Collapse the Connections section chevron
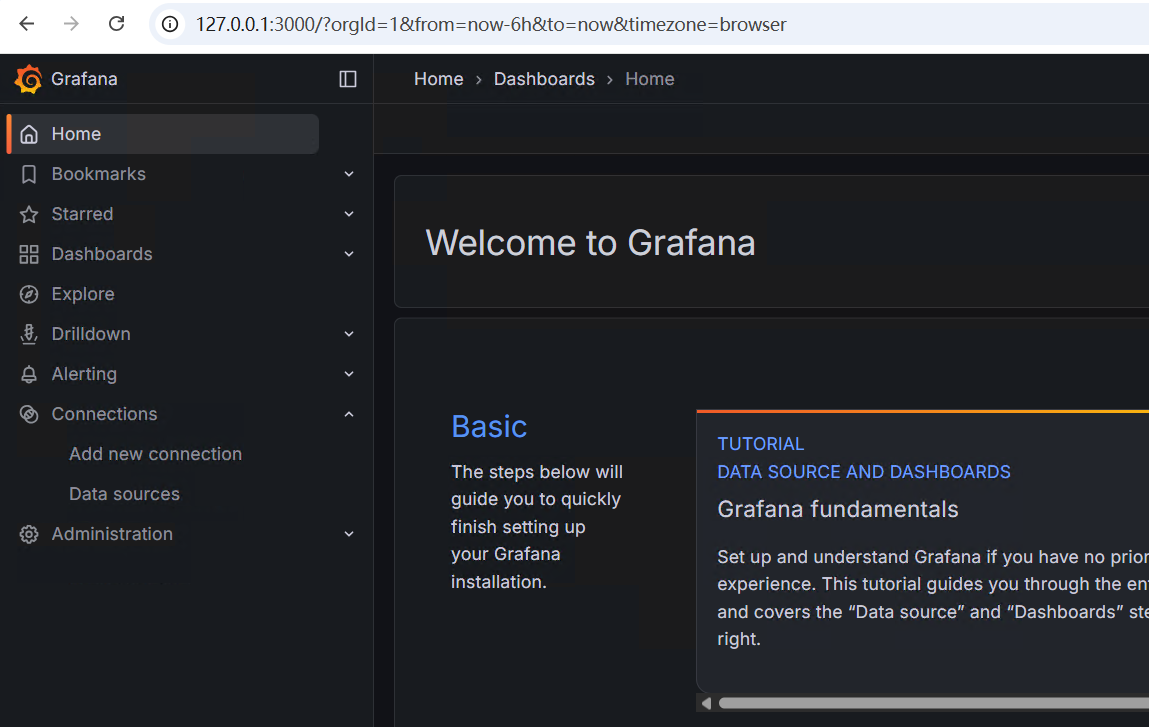Viewport: 1149px width, 727px height. [x=349, y=414]
